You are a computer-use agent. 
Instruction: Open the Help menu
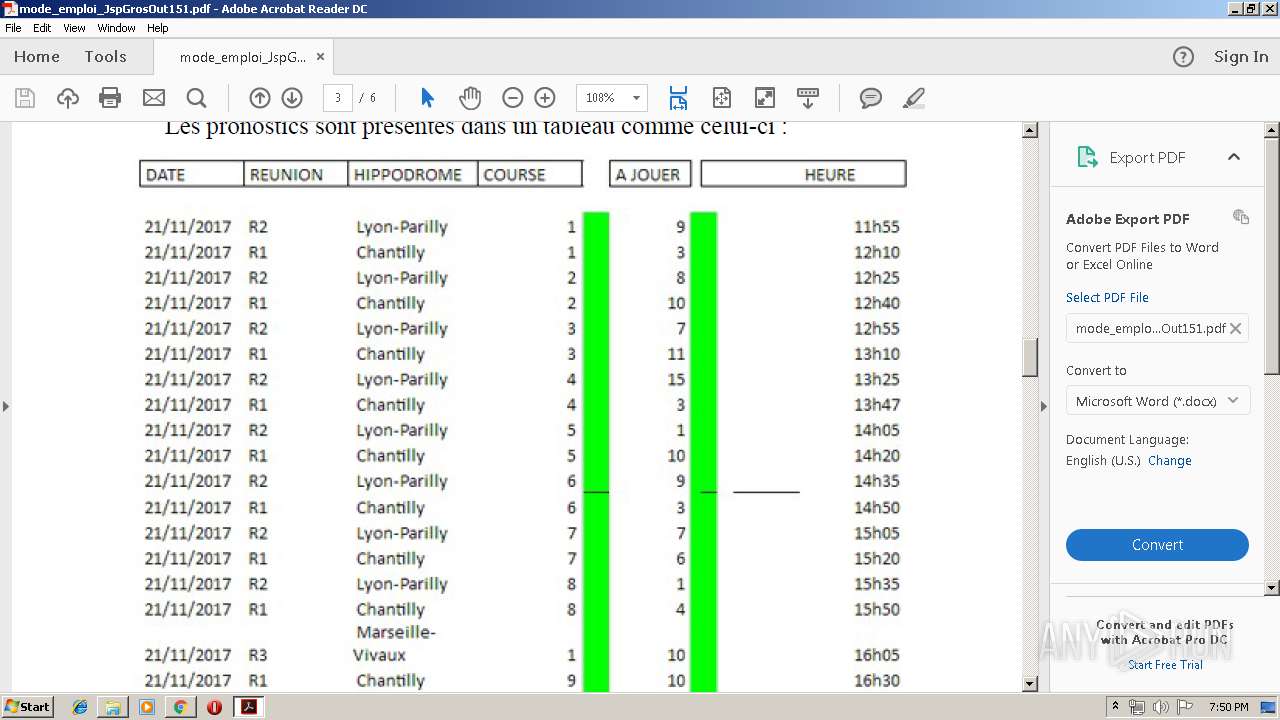point(158,28)
